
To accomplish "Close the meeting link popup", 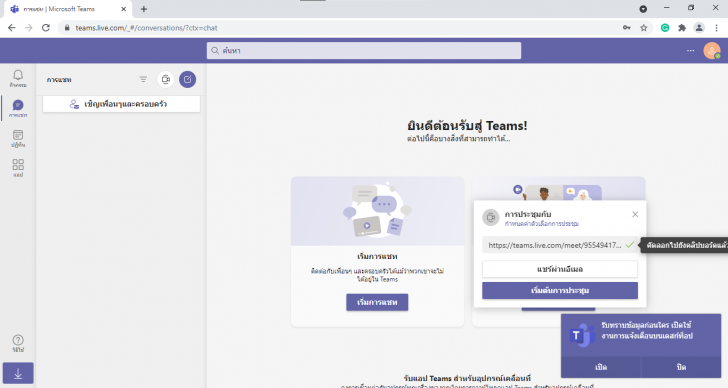I will point(635,214).
